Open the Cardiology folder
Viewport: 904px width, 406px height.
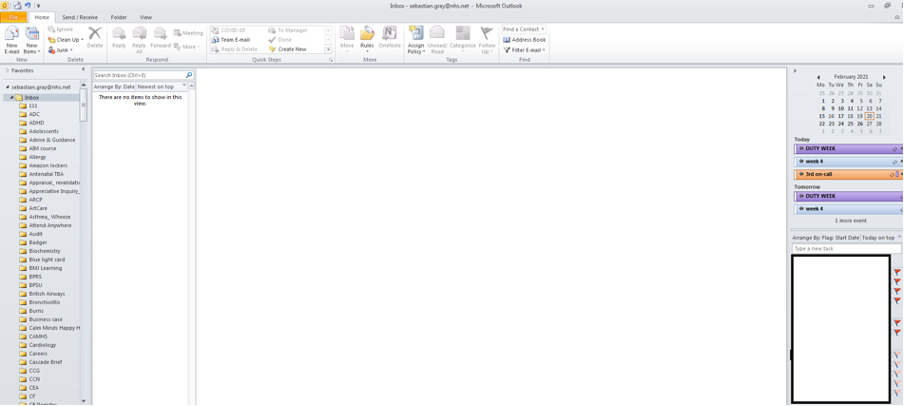click(42, 345)
